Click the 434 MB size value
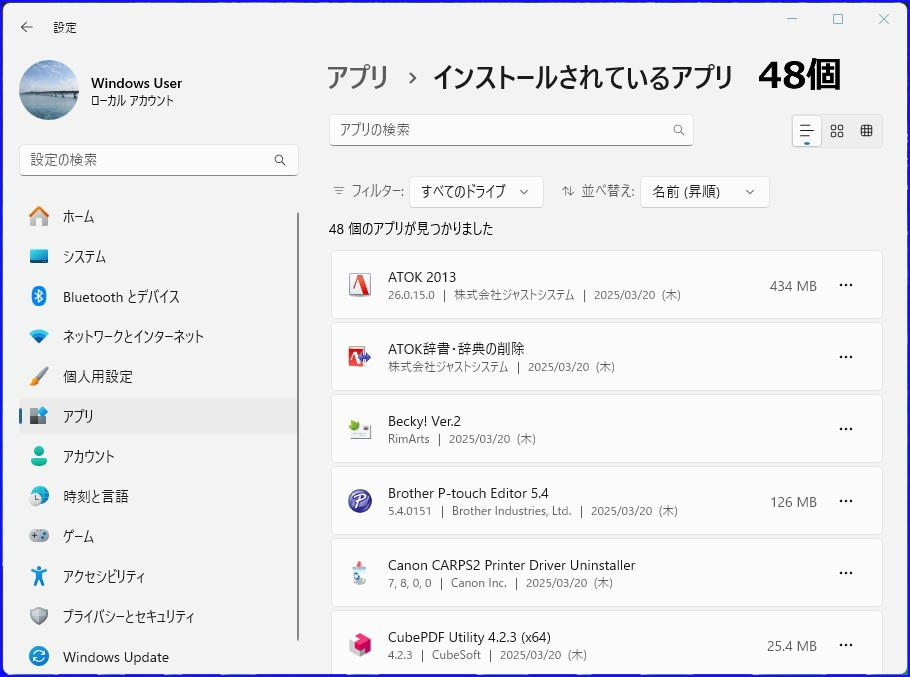This screenshot has width=910, height=677. pos(793,286)
